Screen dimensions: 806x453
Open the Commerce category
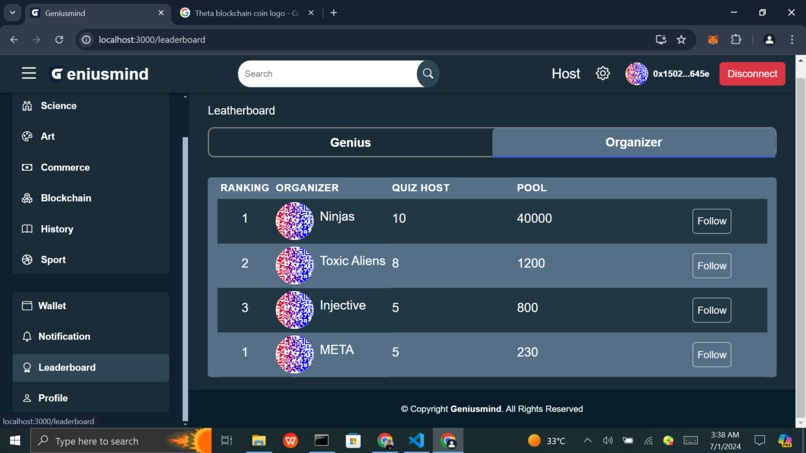90,168
